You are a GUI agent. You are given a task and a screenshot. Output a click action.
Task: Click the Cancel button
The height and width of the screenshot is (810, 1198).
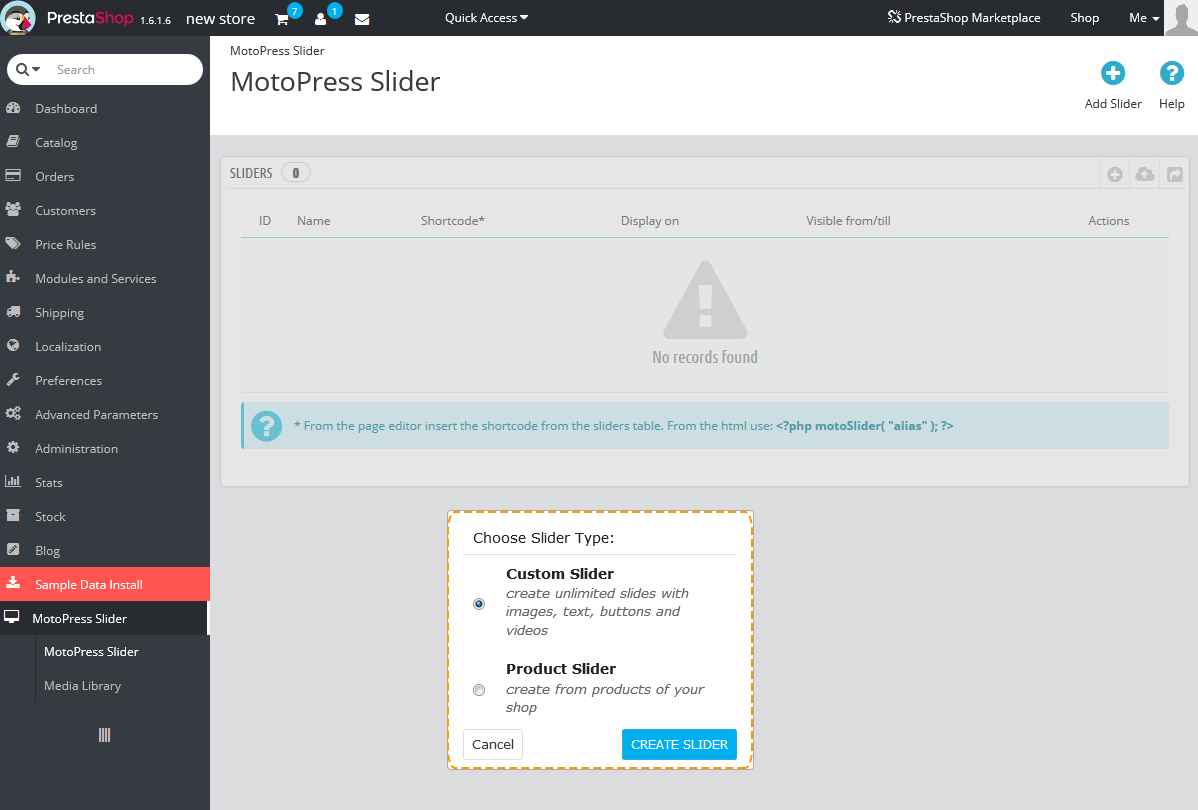pos(493,744)
